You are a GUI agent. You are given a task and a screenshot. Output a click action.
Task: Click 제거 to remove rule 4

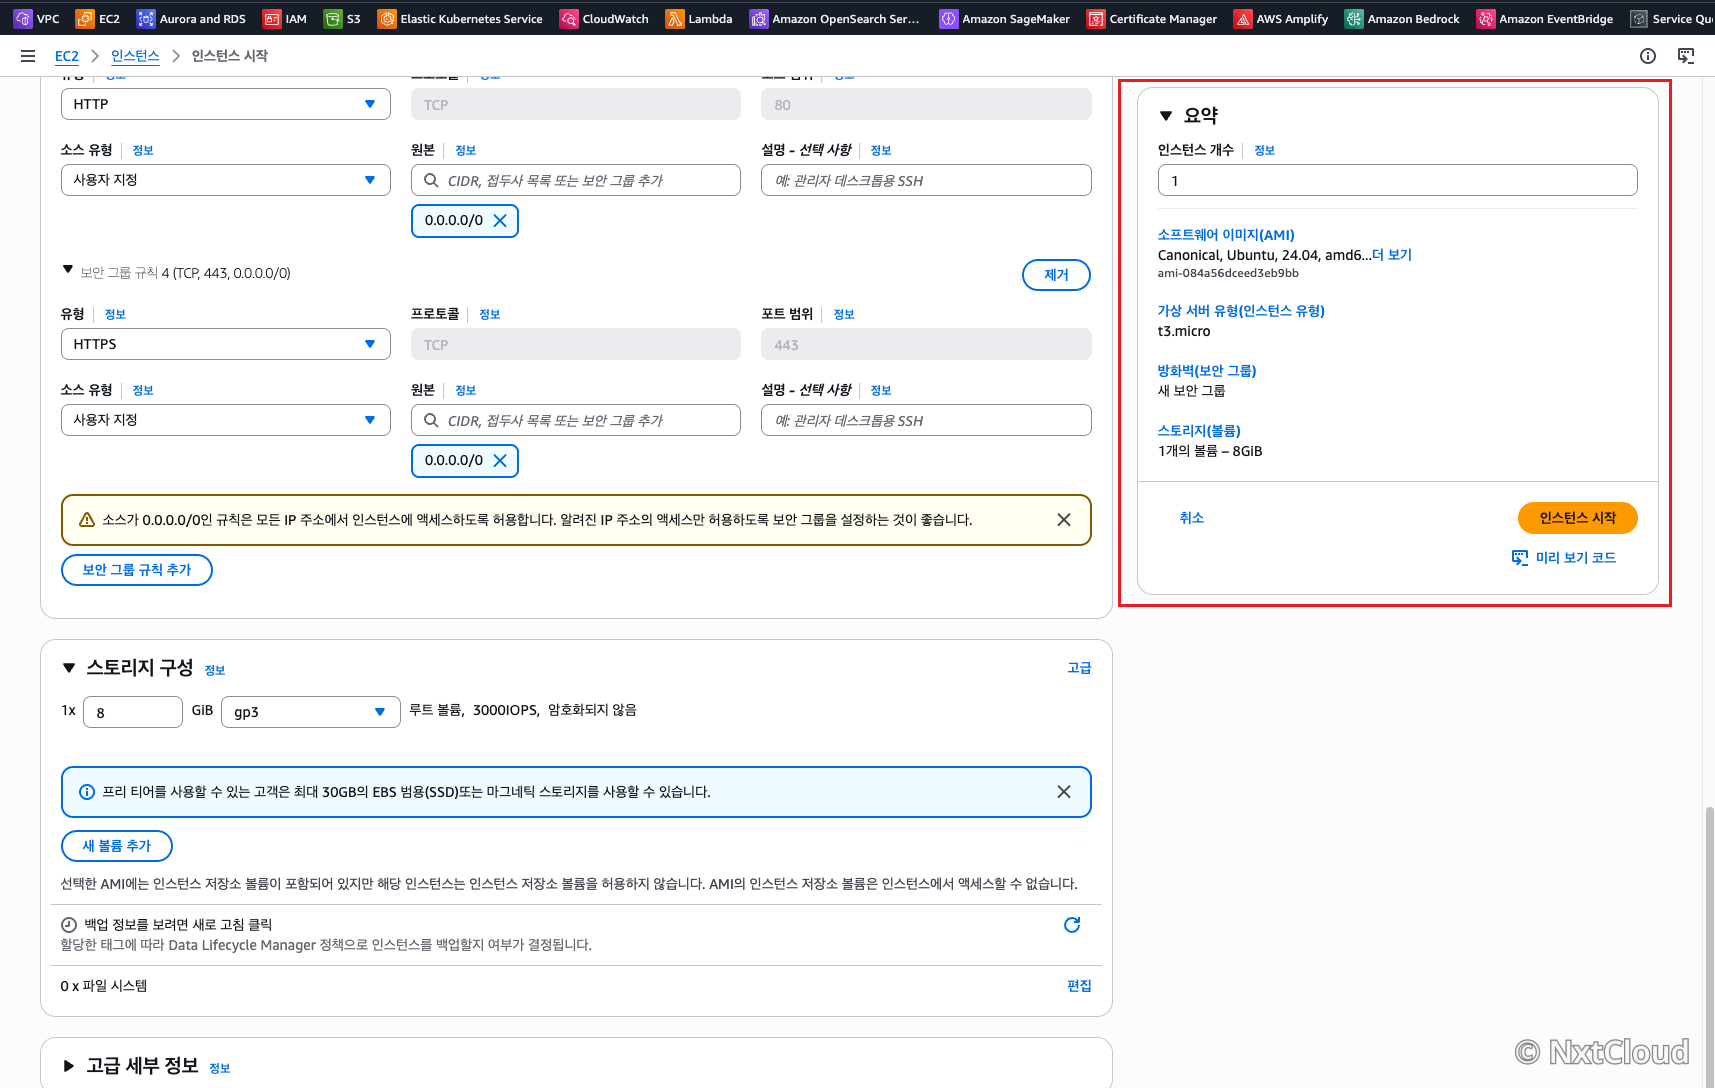pyautogui.click(x=1056, y=275)
